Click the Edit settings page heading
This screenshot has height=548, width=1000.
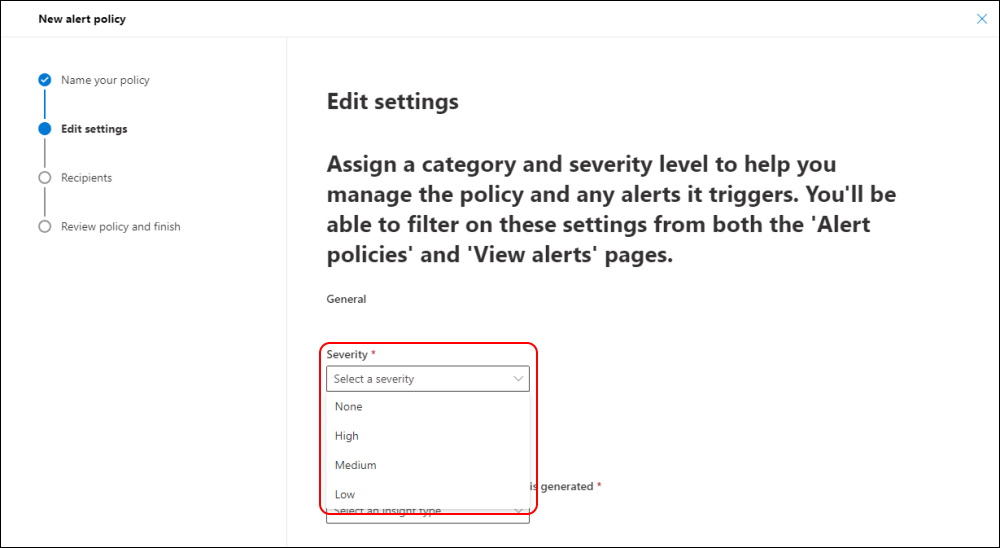point(392,101)
